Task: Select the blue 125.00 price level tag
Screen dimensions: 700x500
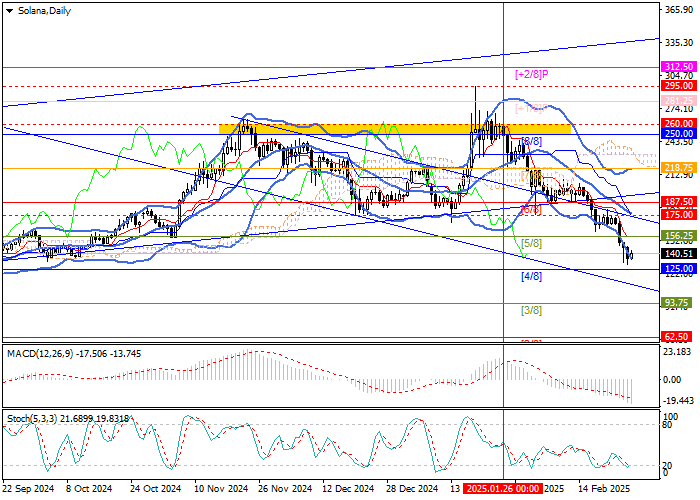Action: 678,269
